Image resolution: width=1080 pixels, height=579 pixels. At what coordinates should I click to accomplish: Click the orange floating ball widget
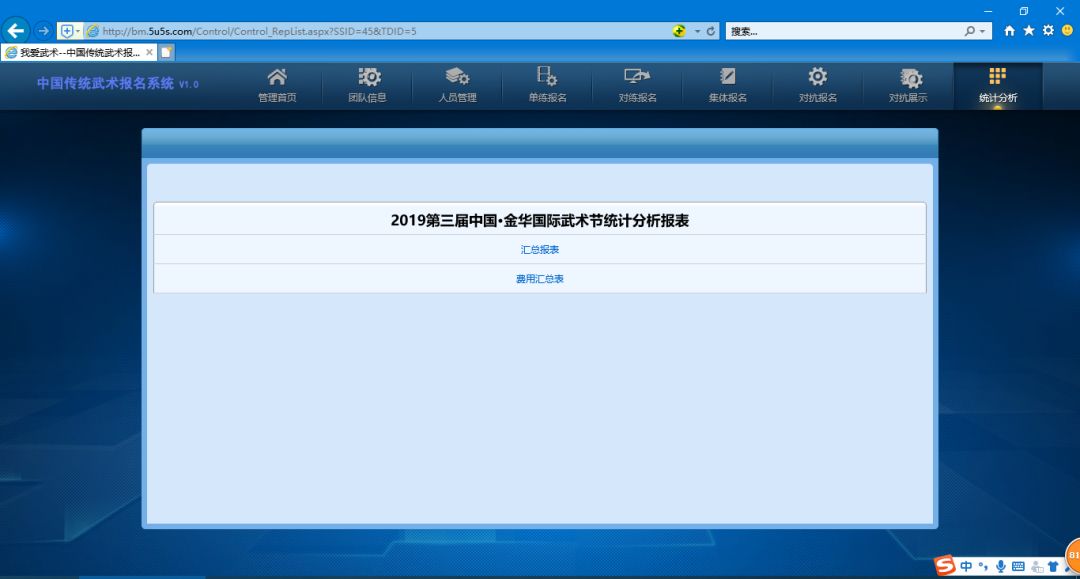(x=1073, y=556)
